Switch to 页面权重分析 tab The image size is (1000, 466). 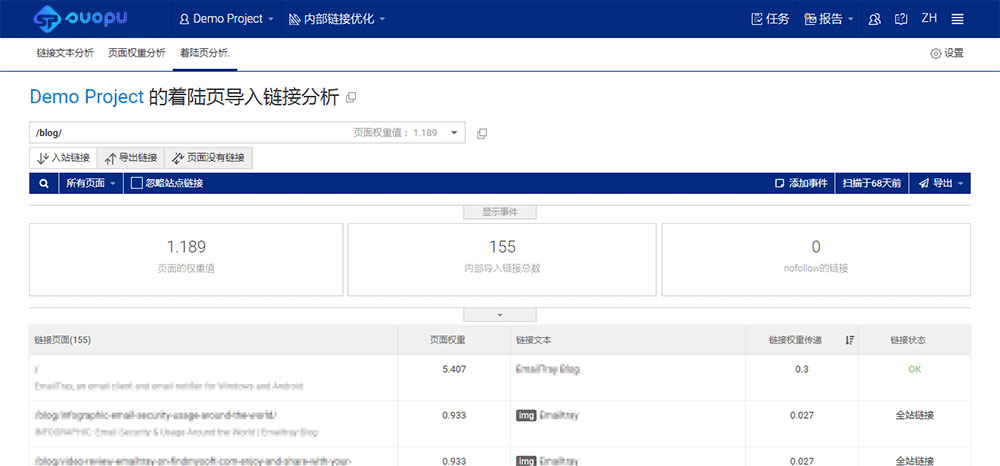click(x=136, y=54)
